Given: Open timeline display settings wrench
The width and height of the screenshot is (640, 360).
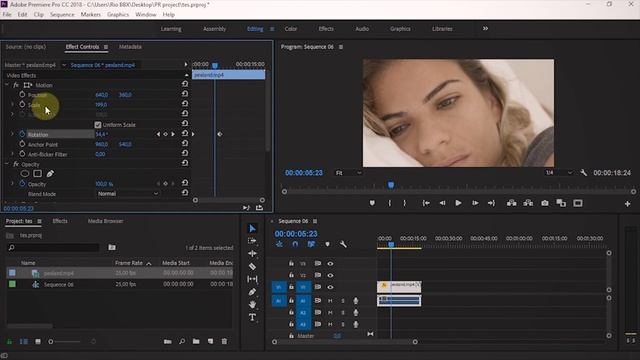Looking at the screenshot, I should [x=343, y=244].
